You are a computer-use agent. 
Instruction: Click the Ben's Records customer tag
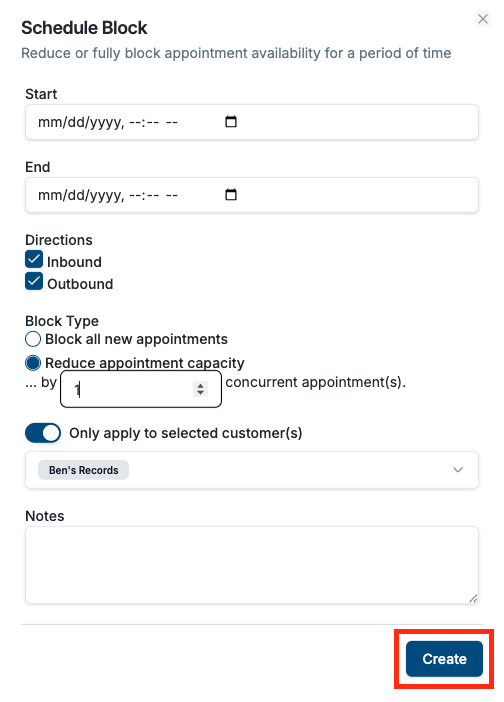83,470
